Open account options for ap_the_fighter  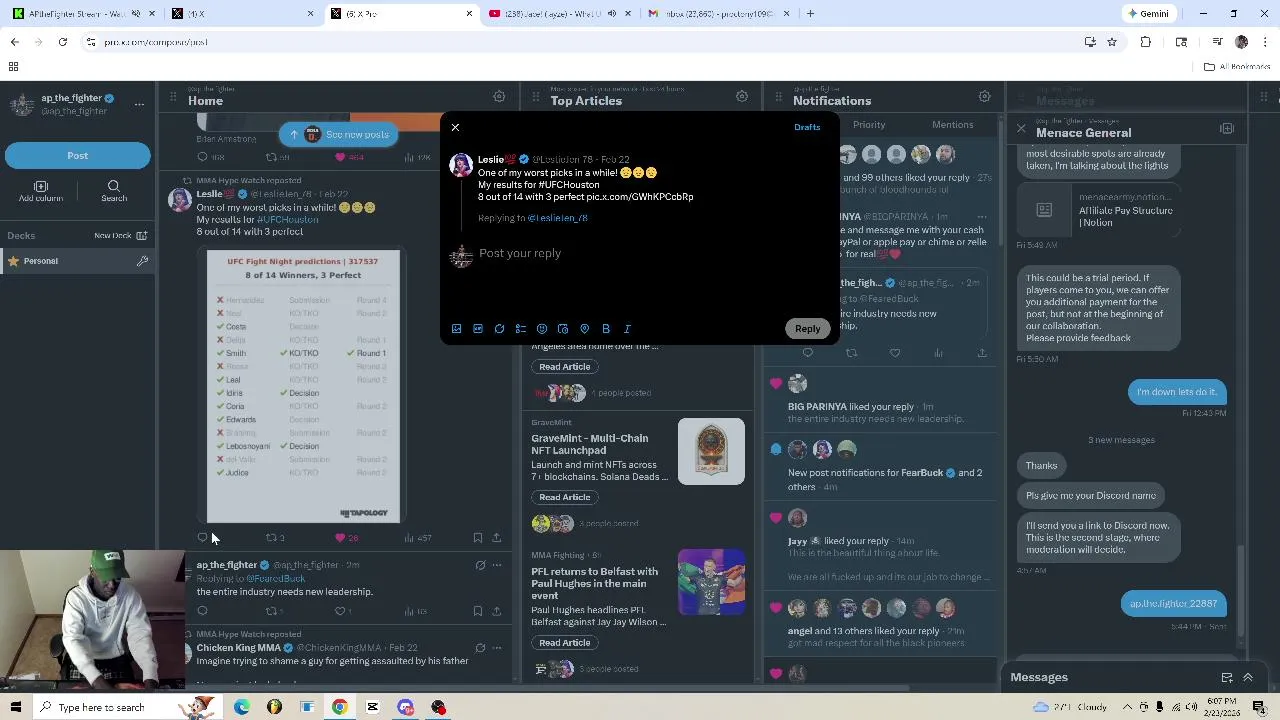tap(139, 104)
